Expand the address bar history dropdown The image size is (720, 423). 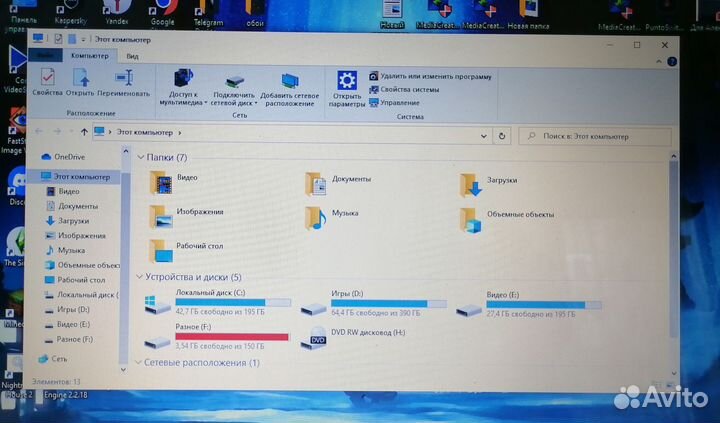coord(484,136)
